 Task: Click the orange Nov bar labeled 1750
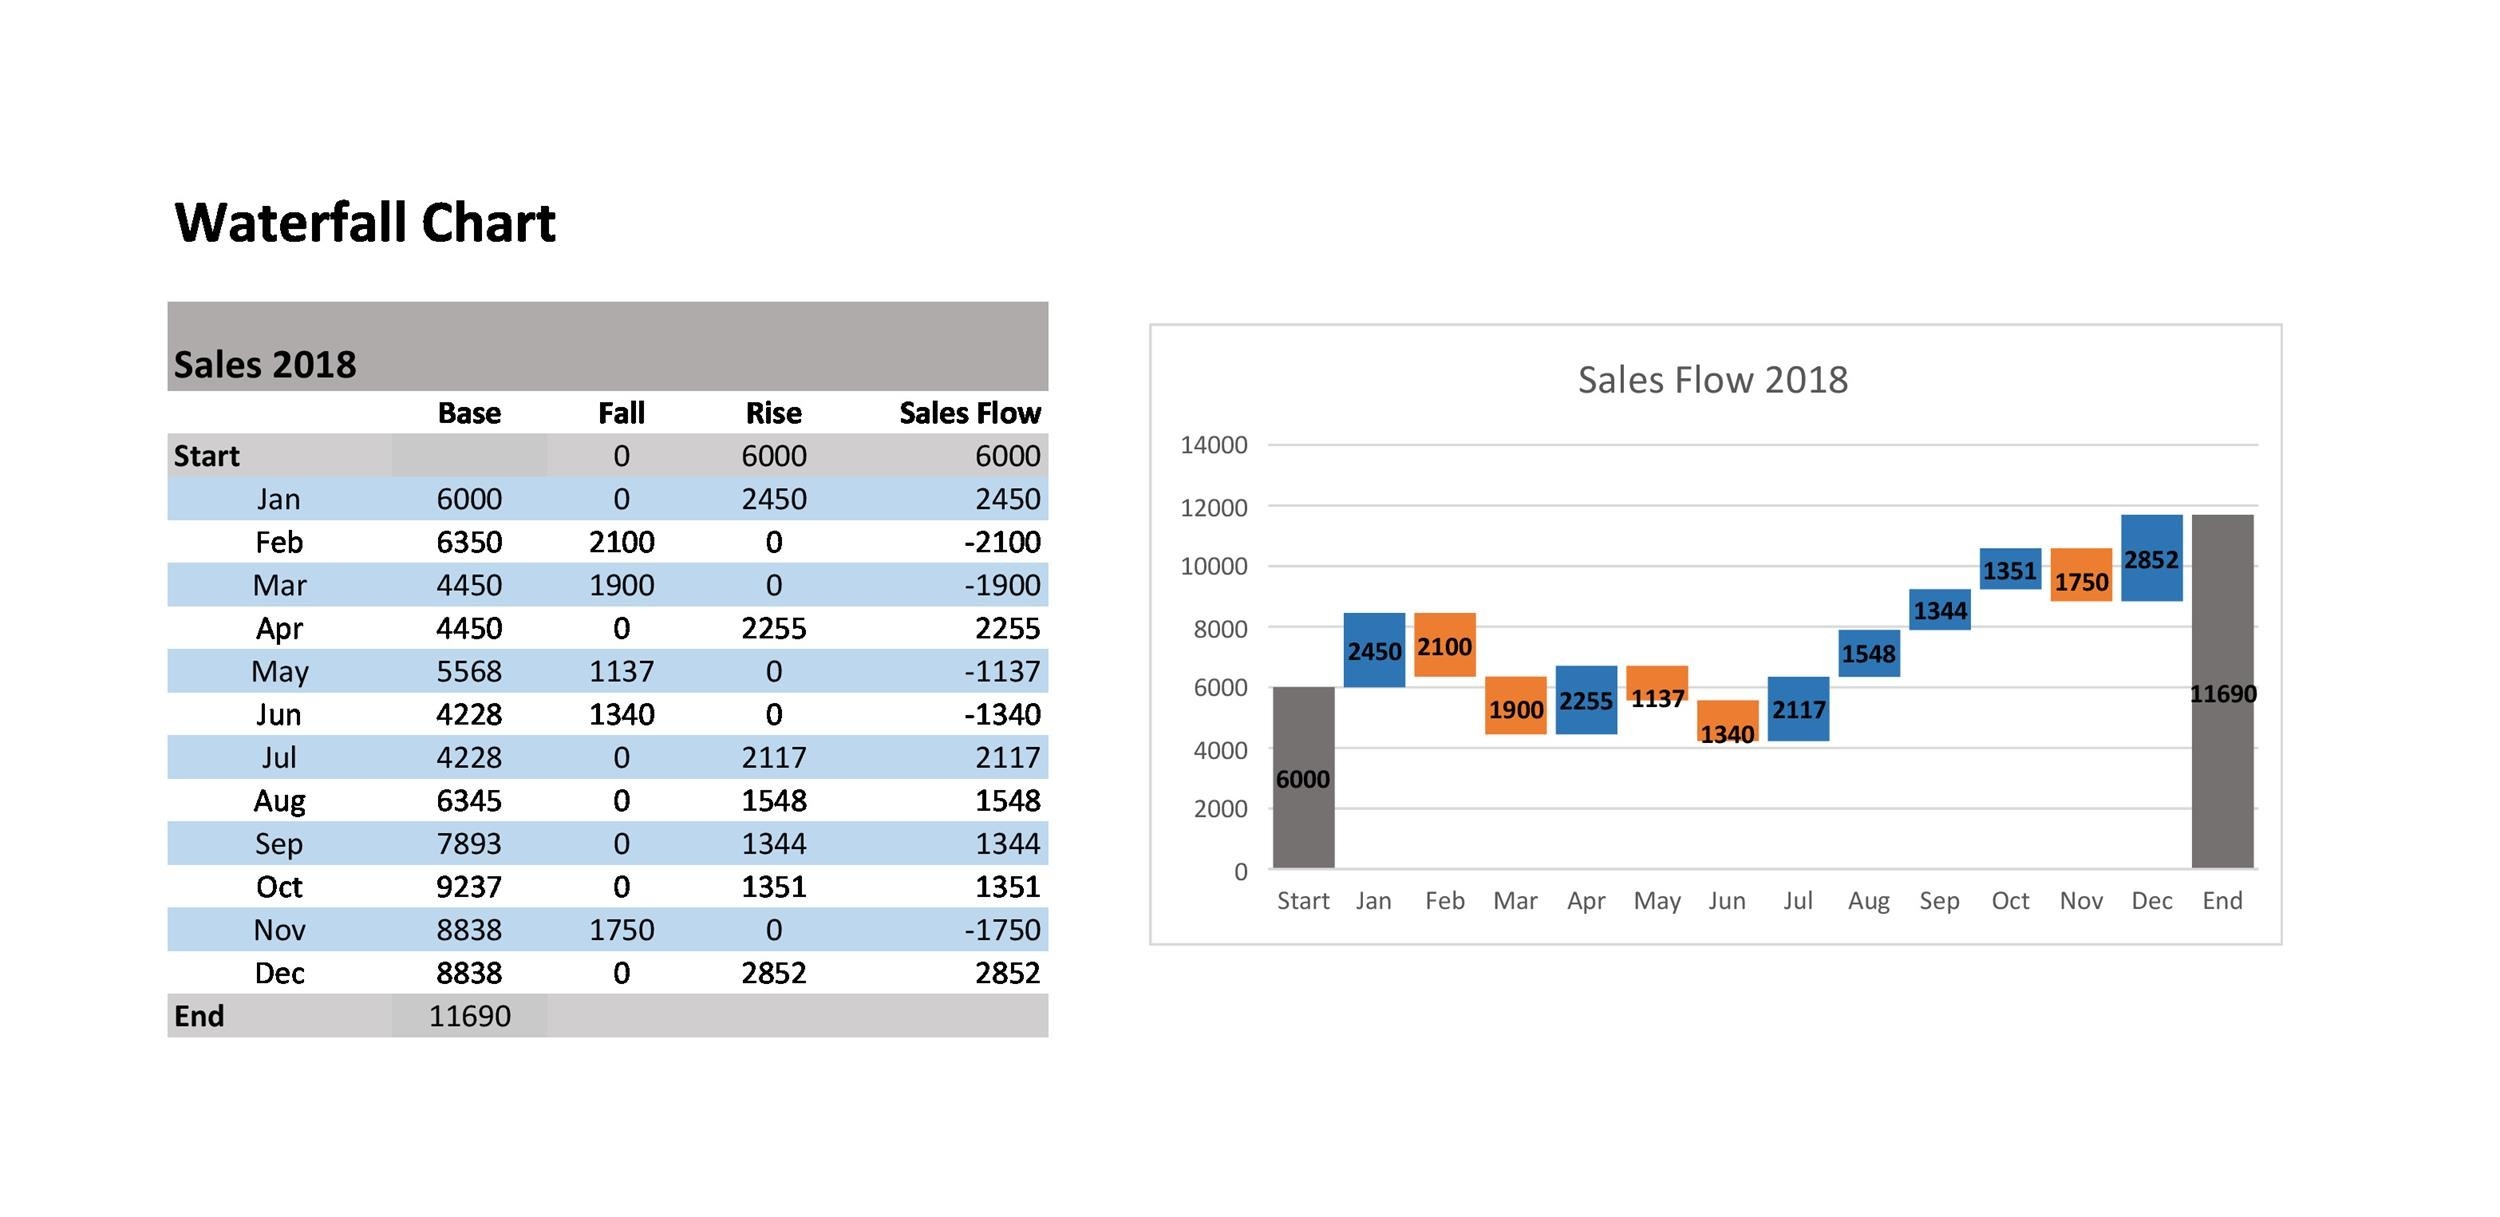pyautogui.click(x=2081, y=575)
